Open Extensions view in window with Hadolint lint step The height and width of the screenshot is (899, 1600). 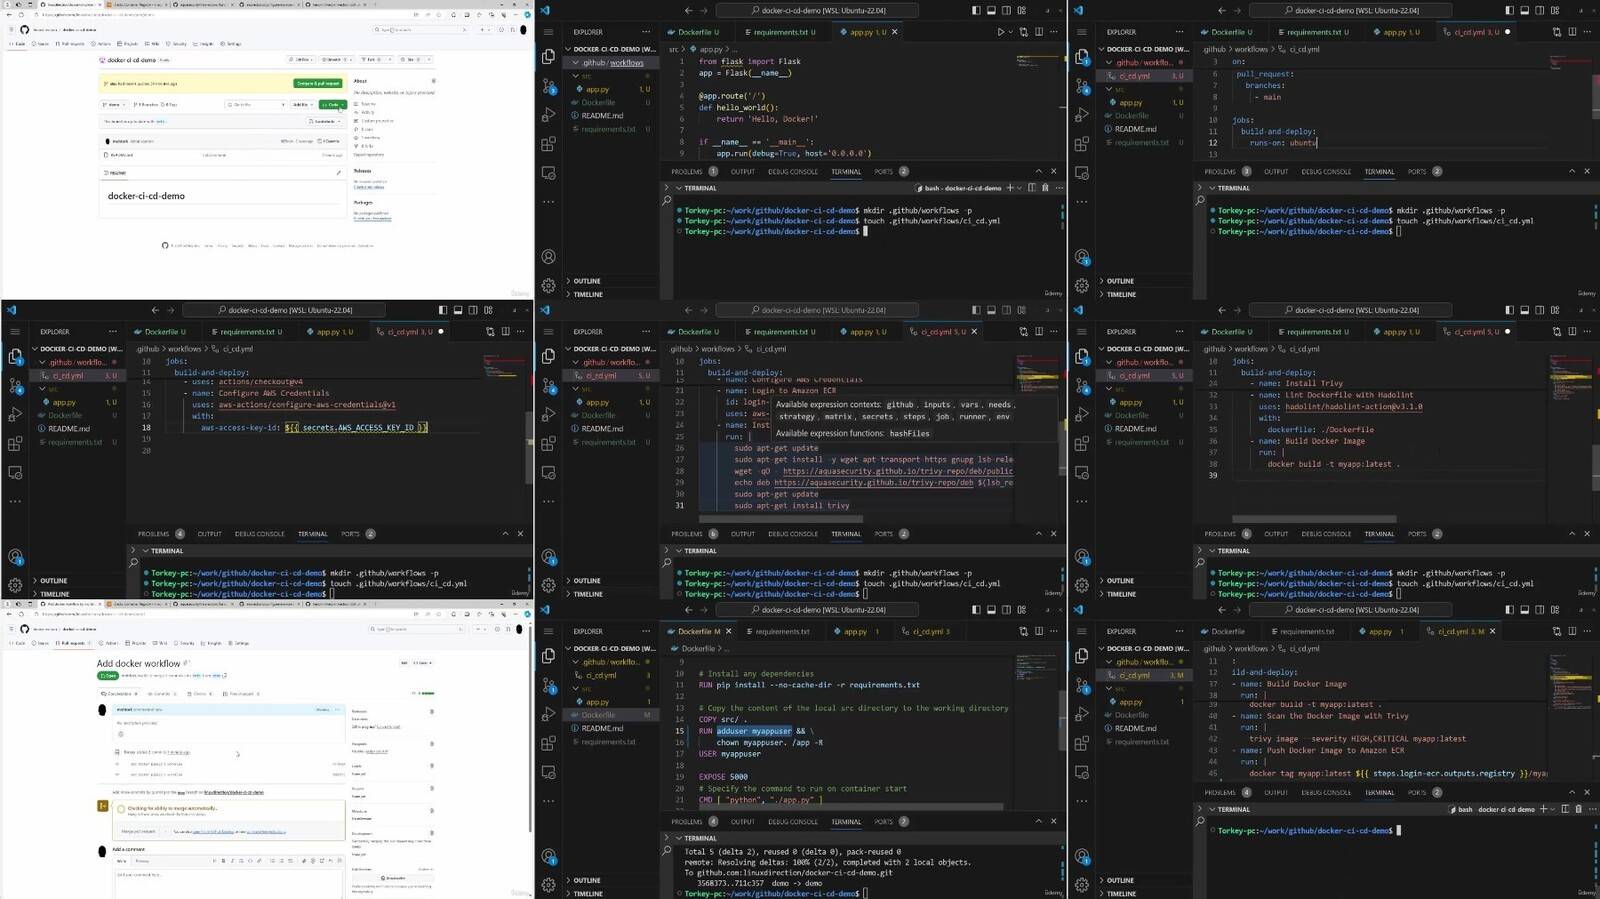(1081, 444)
